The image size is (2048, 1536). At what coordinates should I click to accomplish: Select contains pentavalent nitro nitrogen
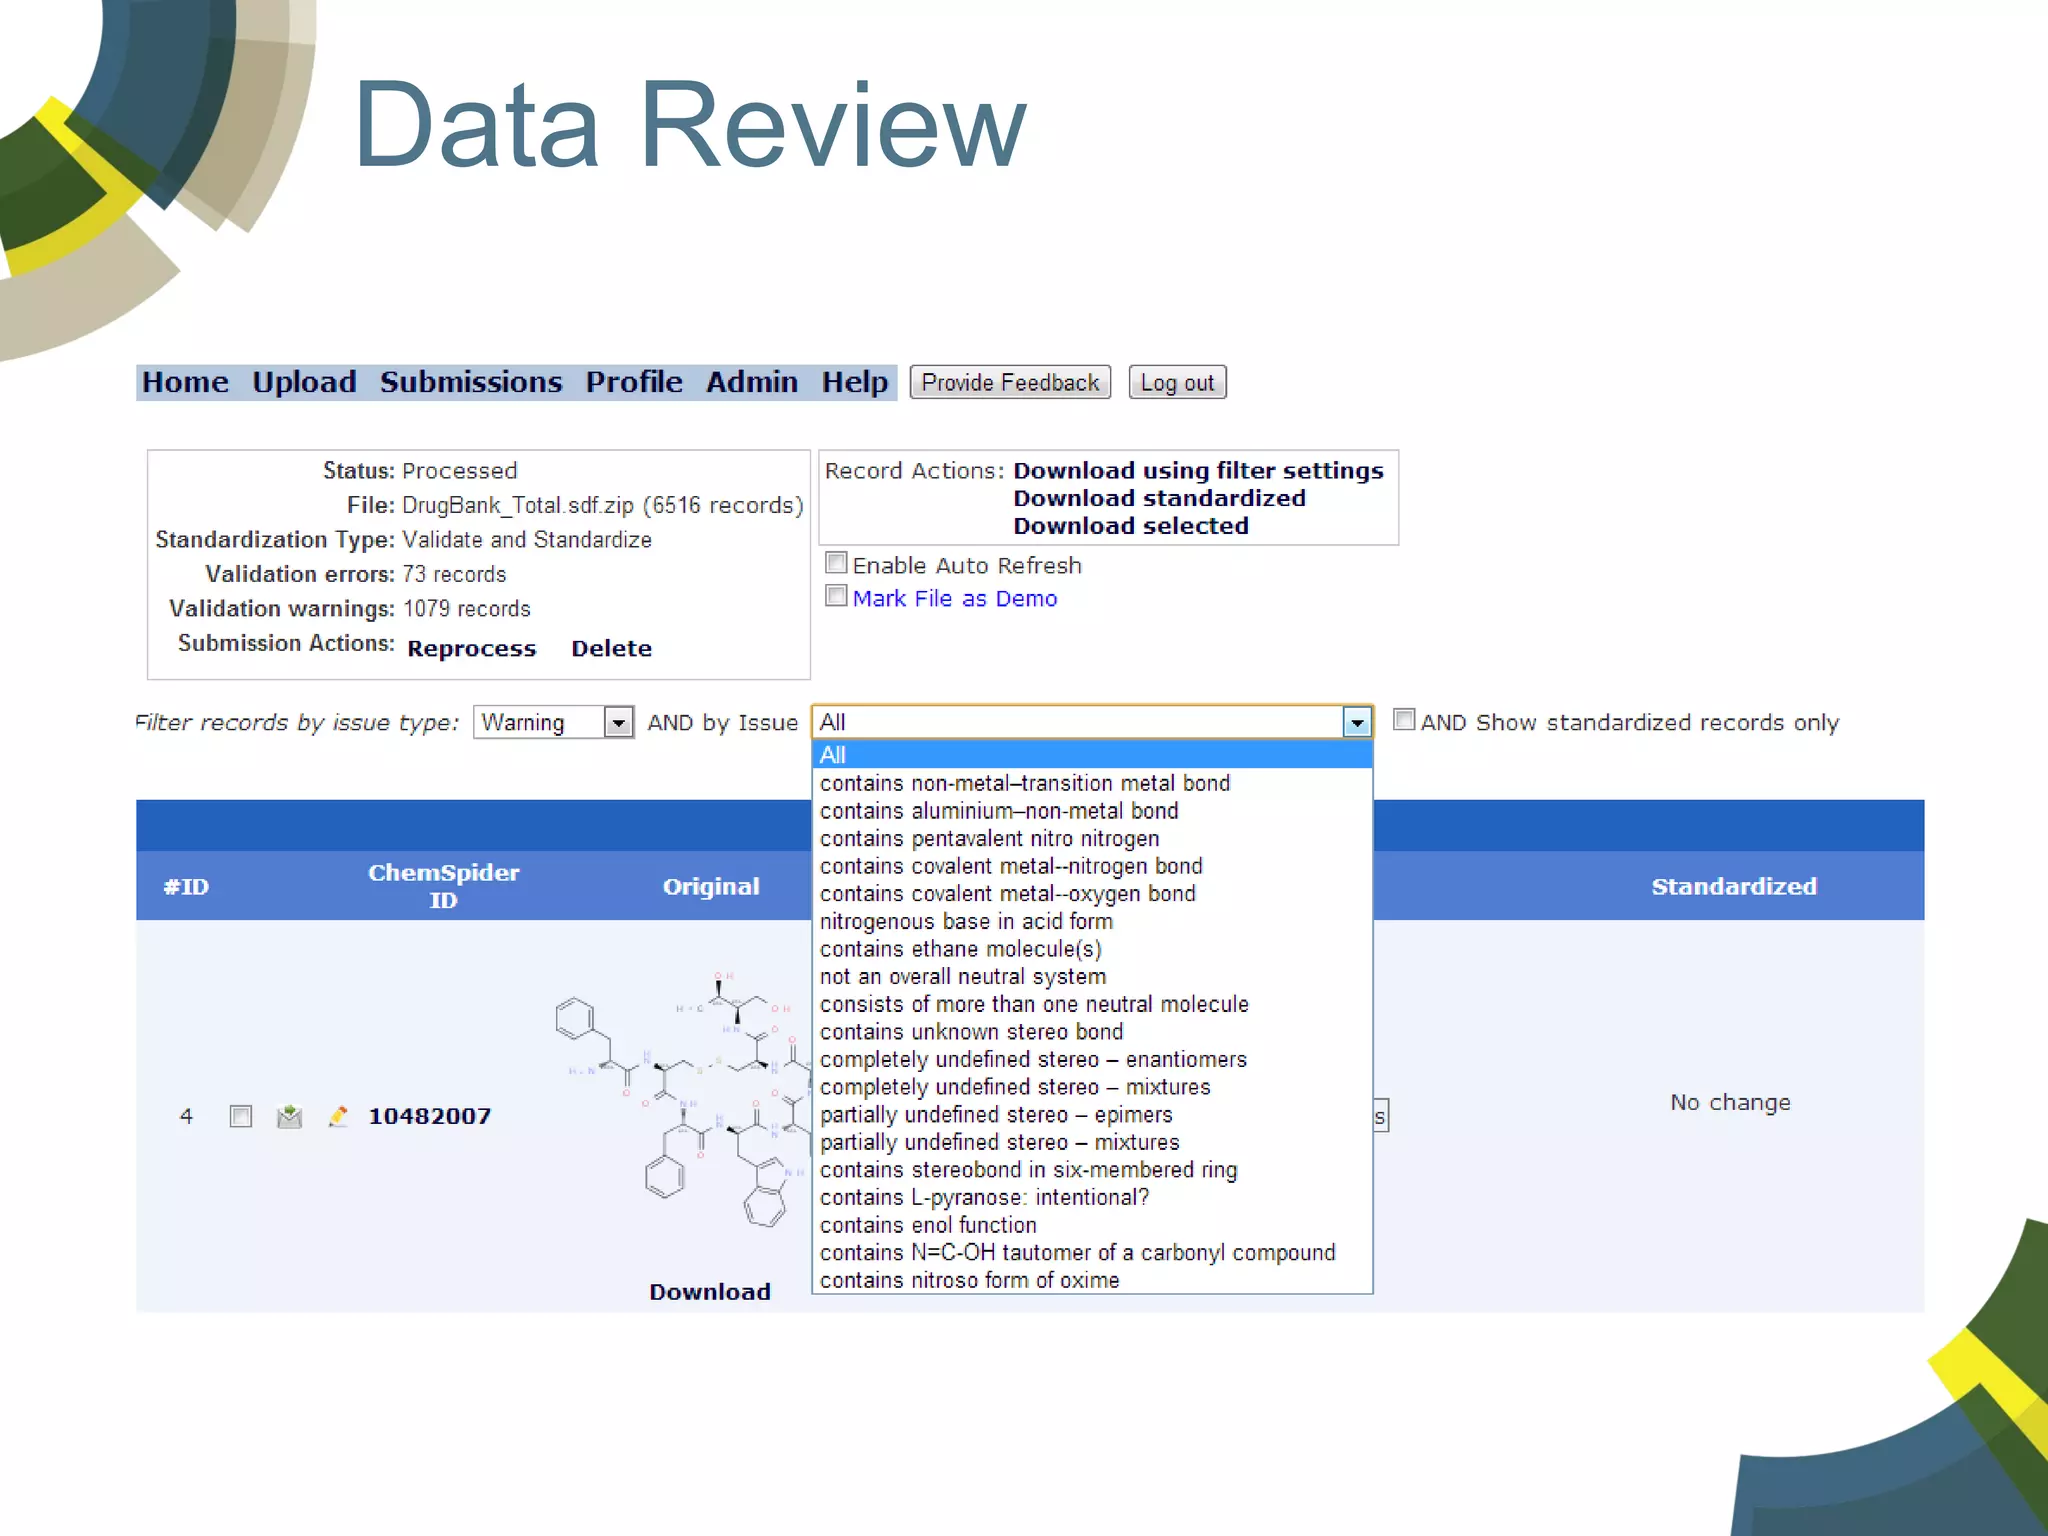point(1092,838)
